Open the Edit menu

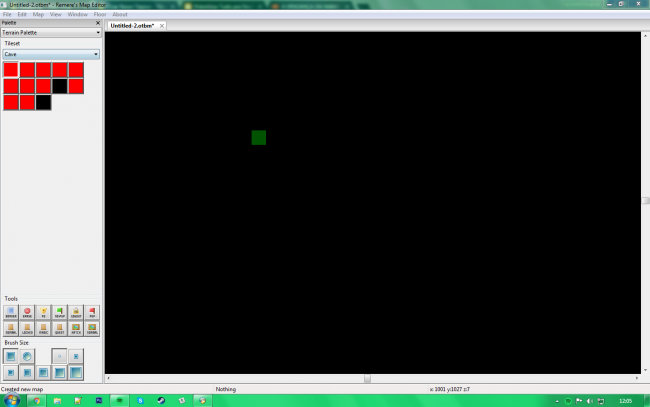pos(22,14)
